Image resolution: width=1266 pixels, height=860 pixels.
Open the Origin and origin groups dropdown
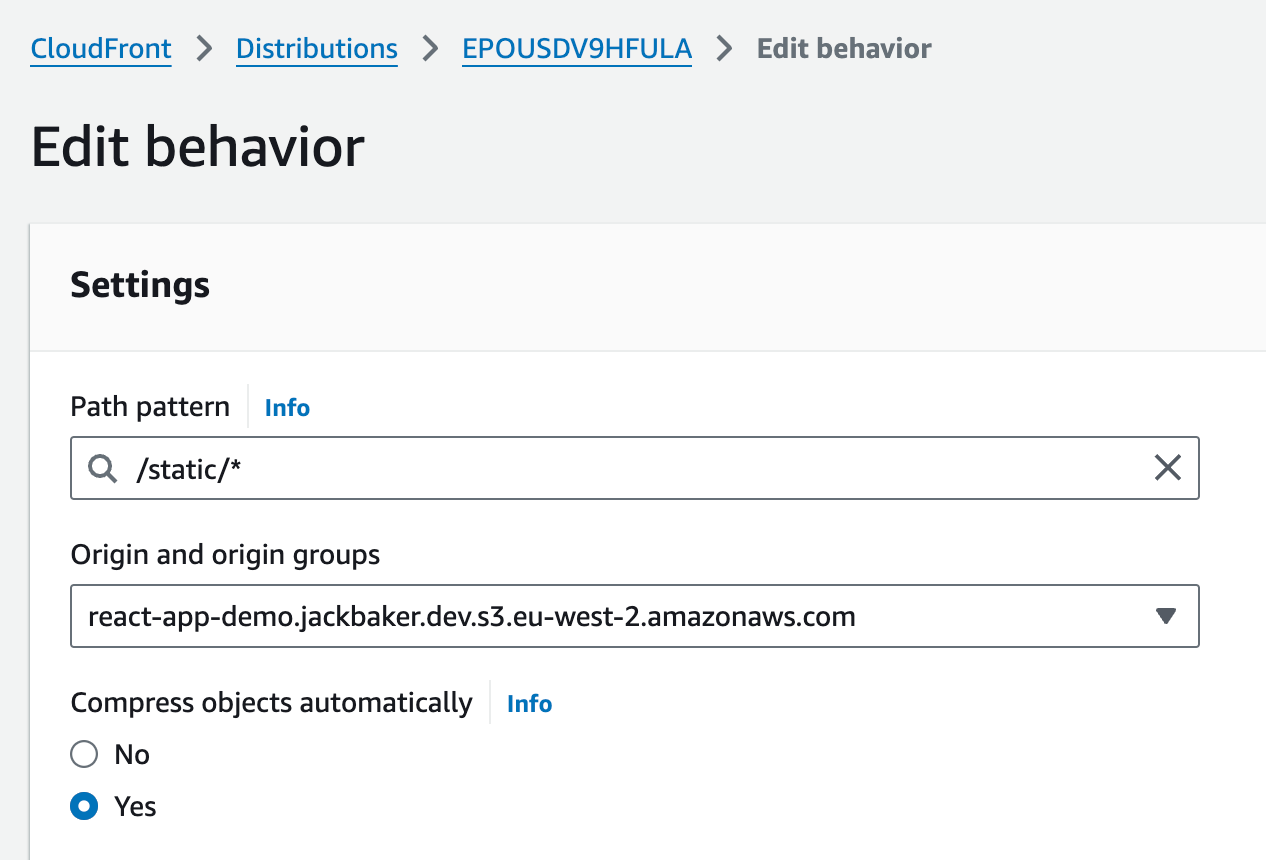click(620, 616)
